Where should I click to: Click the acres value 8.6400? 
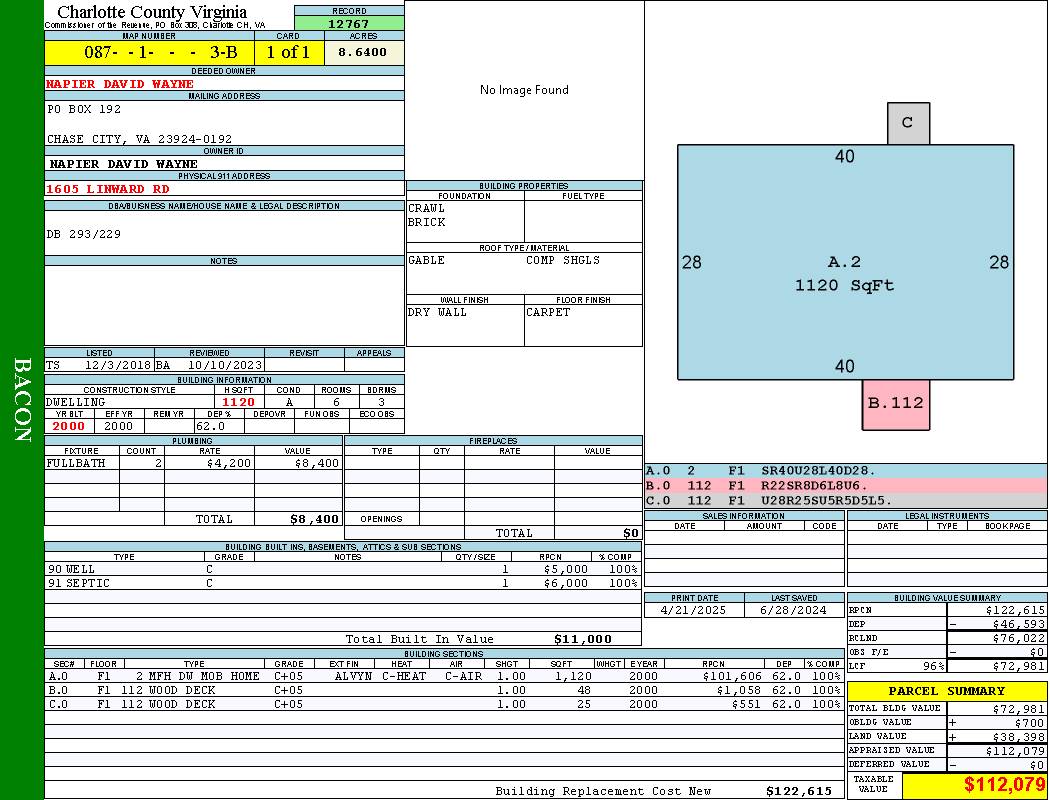click(363, 53)
